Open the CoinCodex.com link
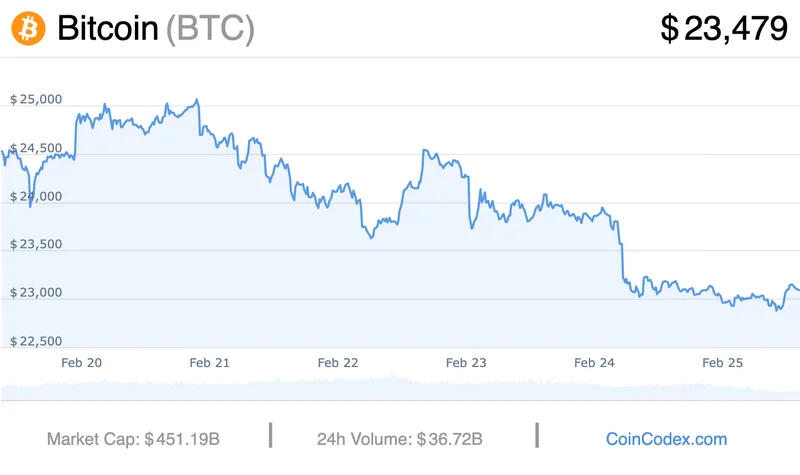The image size is (800, 475). tap(667, 439)
